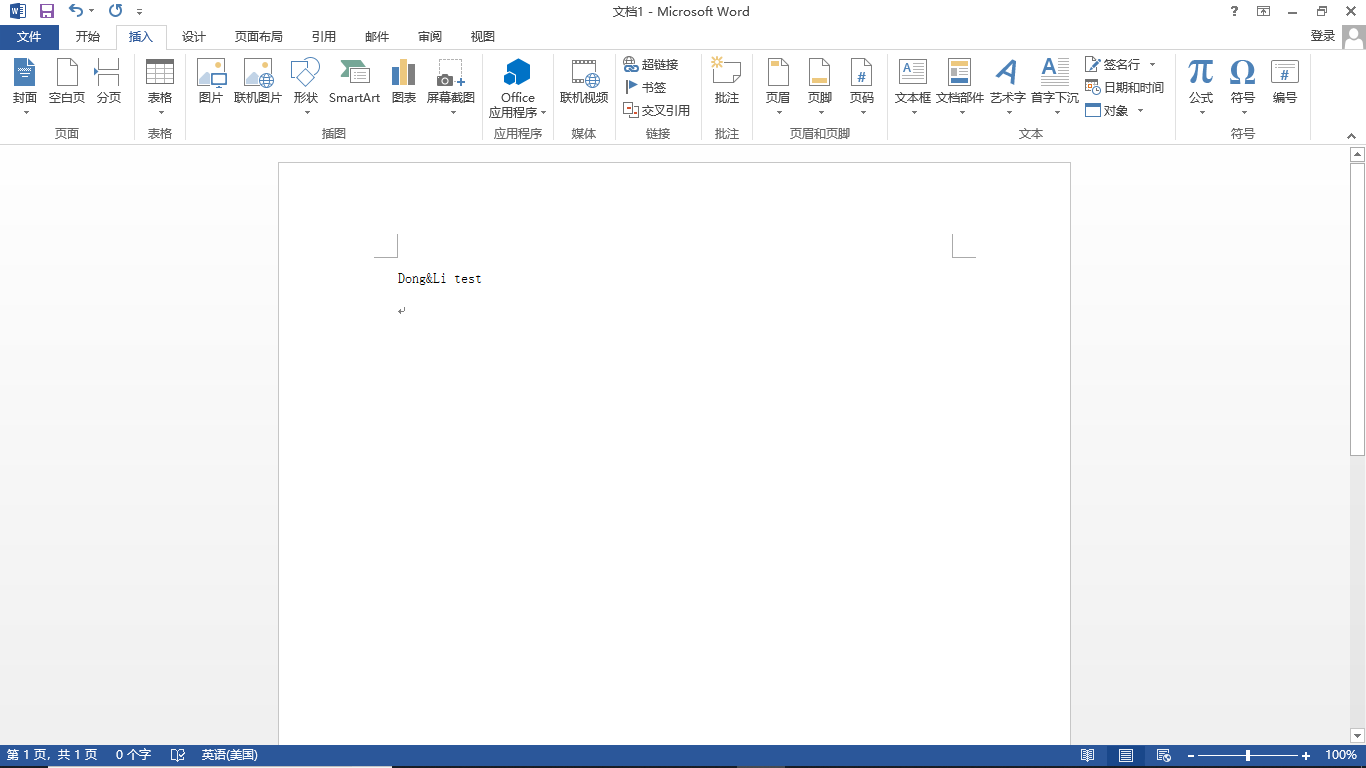Open the header (页眉) options

[x=778, y=86]
